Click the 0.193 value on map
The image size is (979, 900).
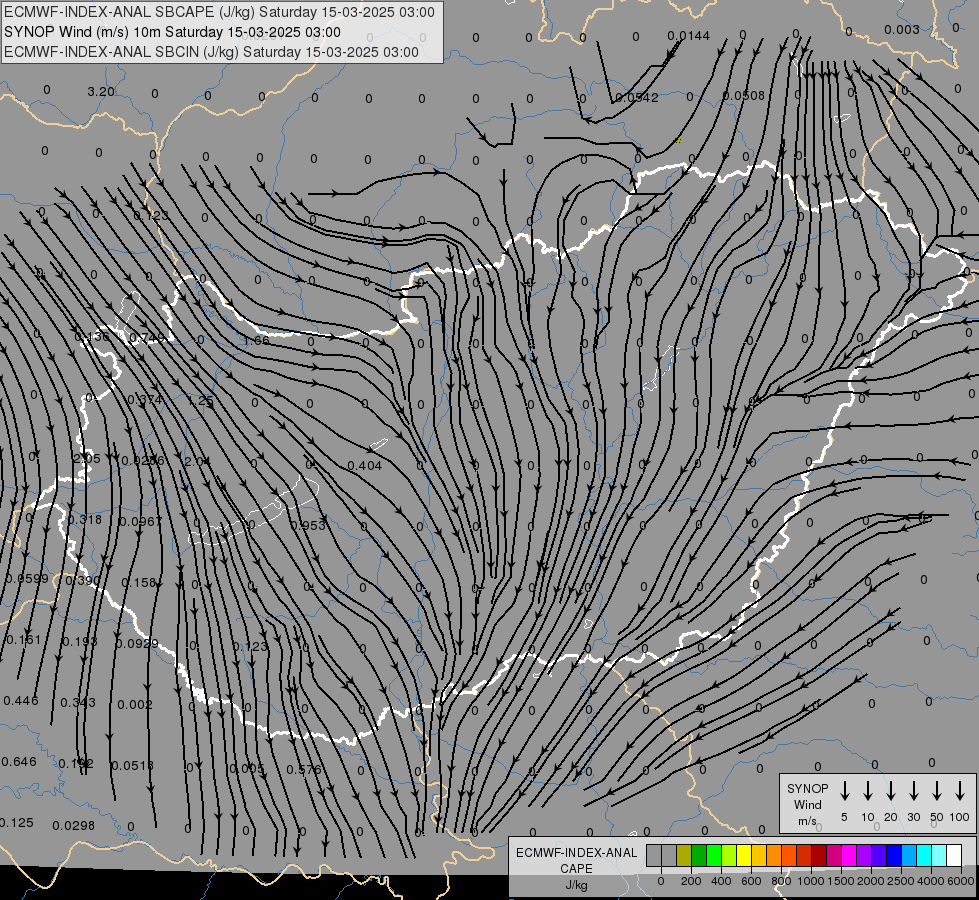79,642
